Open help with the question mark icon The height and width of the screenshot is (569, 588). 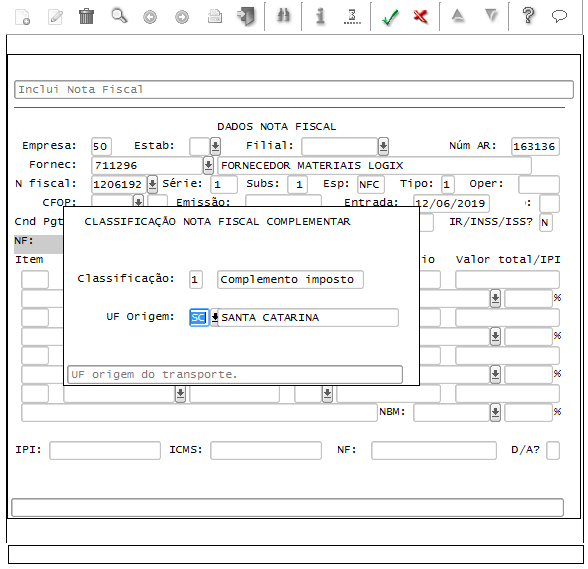tap(528, 16)
